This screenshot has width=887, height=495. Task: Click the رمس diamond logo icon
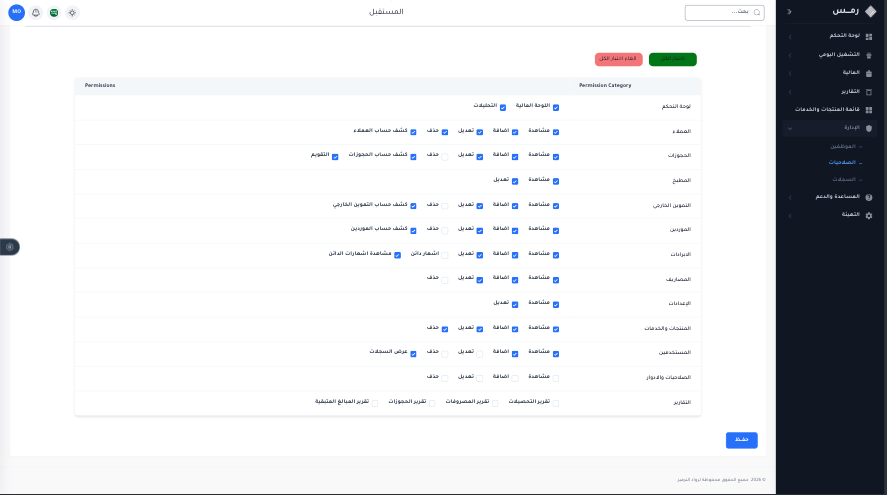tap(870, 11)
